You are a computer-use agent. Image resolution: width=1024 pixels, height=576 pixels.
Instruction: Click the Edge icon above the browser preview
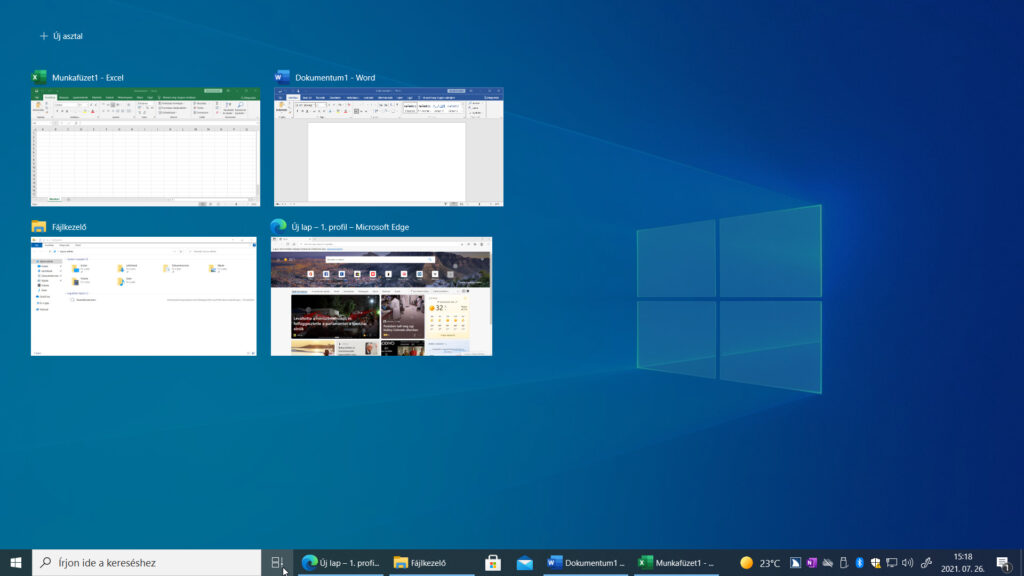coord(279,227)
